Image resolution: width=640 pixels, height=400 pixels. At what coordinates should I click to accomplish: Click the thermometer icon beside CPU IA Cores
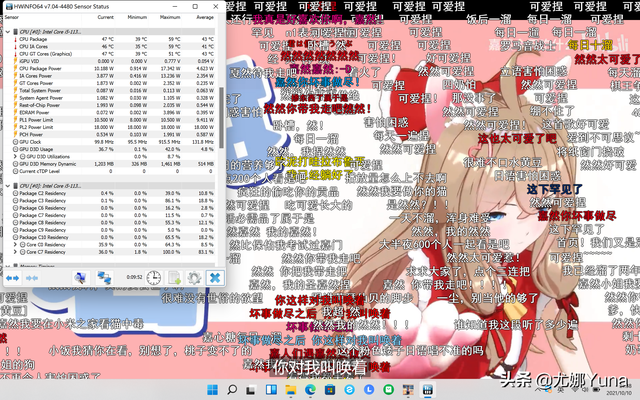point(16,47)
